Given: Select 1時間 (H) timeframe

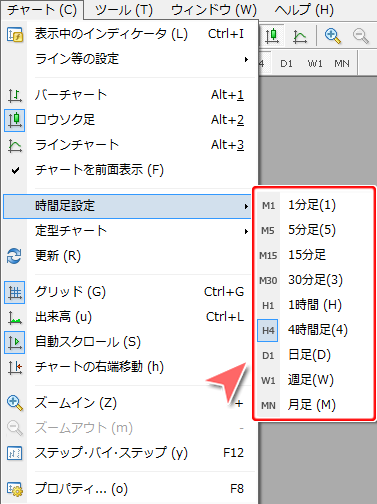Looking at the screenshot, I should click(x=315, y=305).
